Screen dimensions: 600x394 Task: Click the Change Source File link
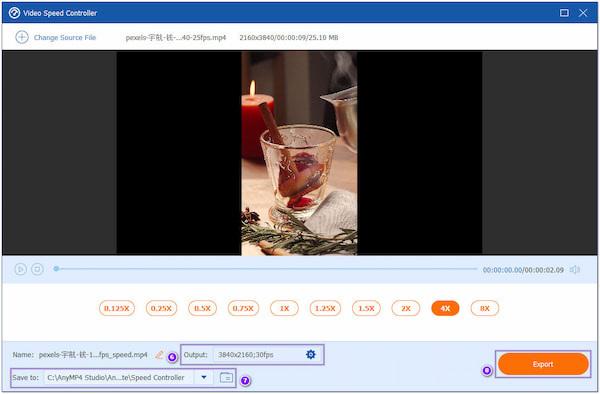click(65, 37)
